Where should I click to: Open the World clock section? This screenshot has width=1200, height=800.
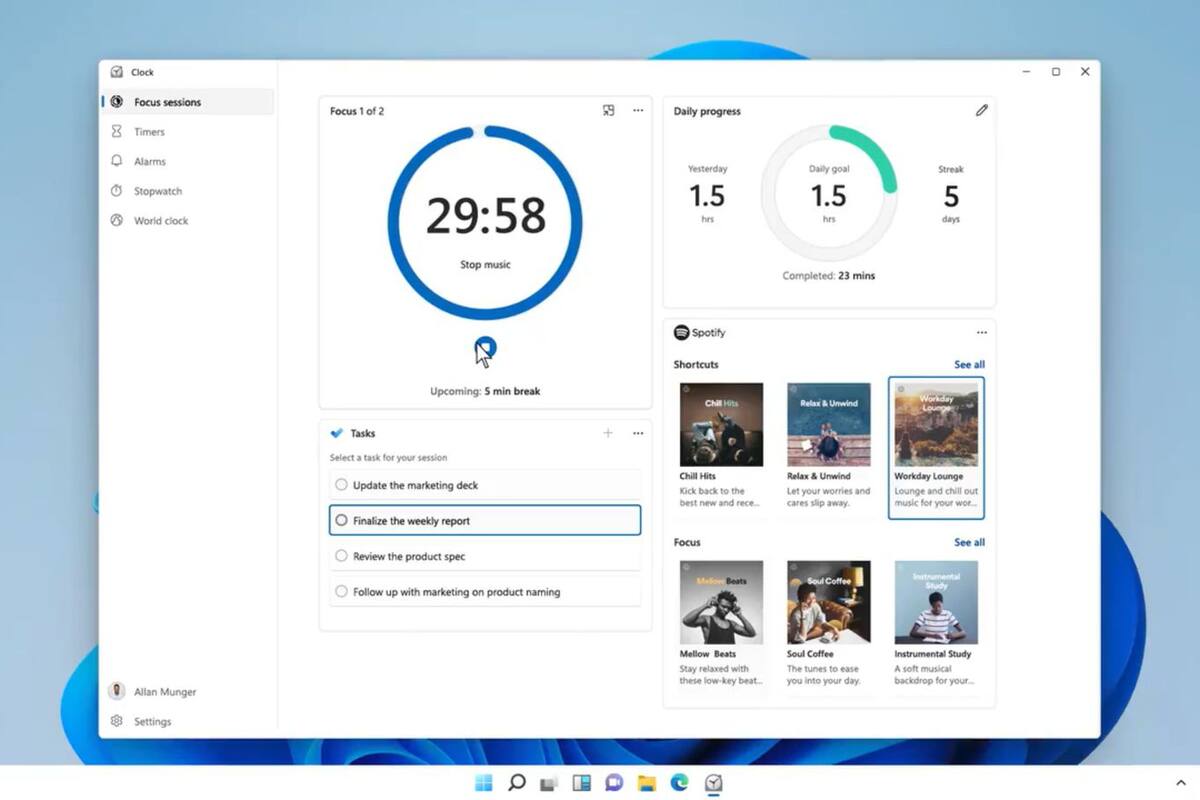pyautogui.click(x=162, y=221)
